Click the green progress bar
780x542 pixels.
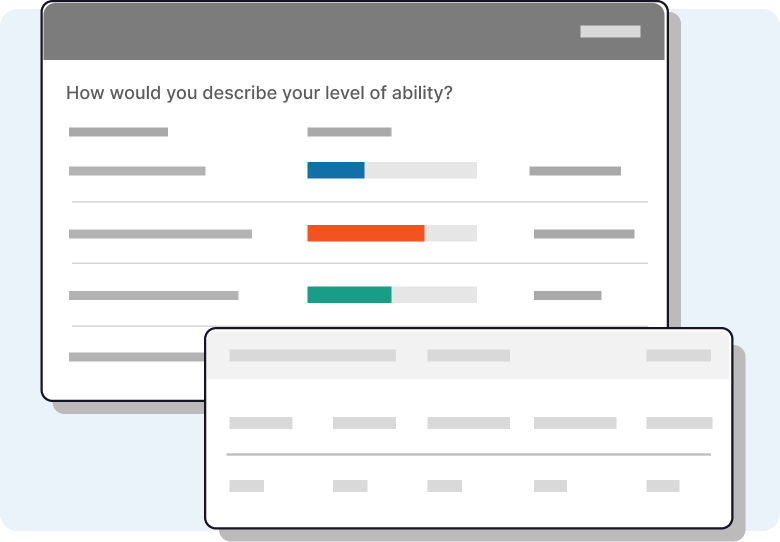click(x=349, y=295)
